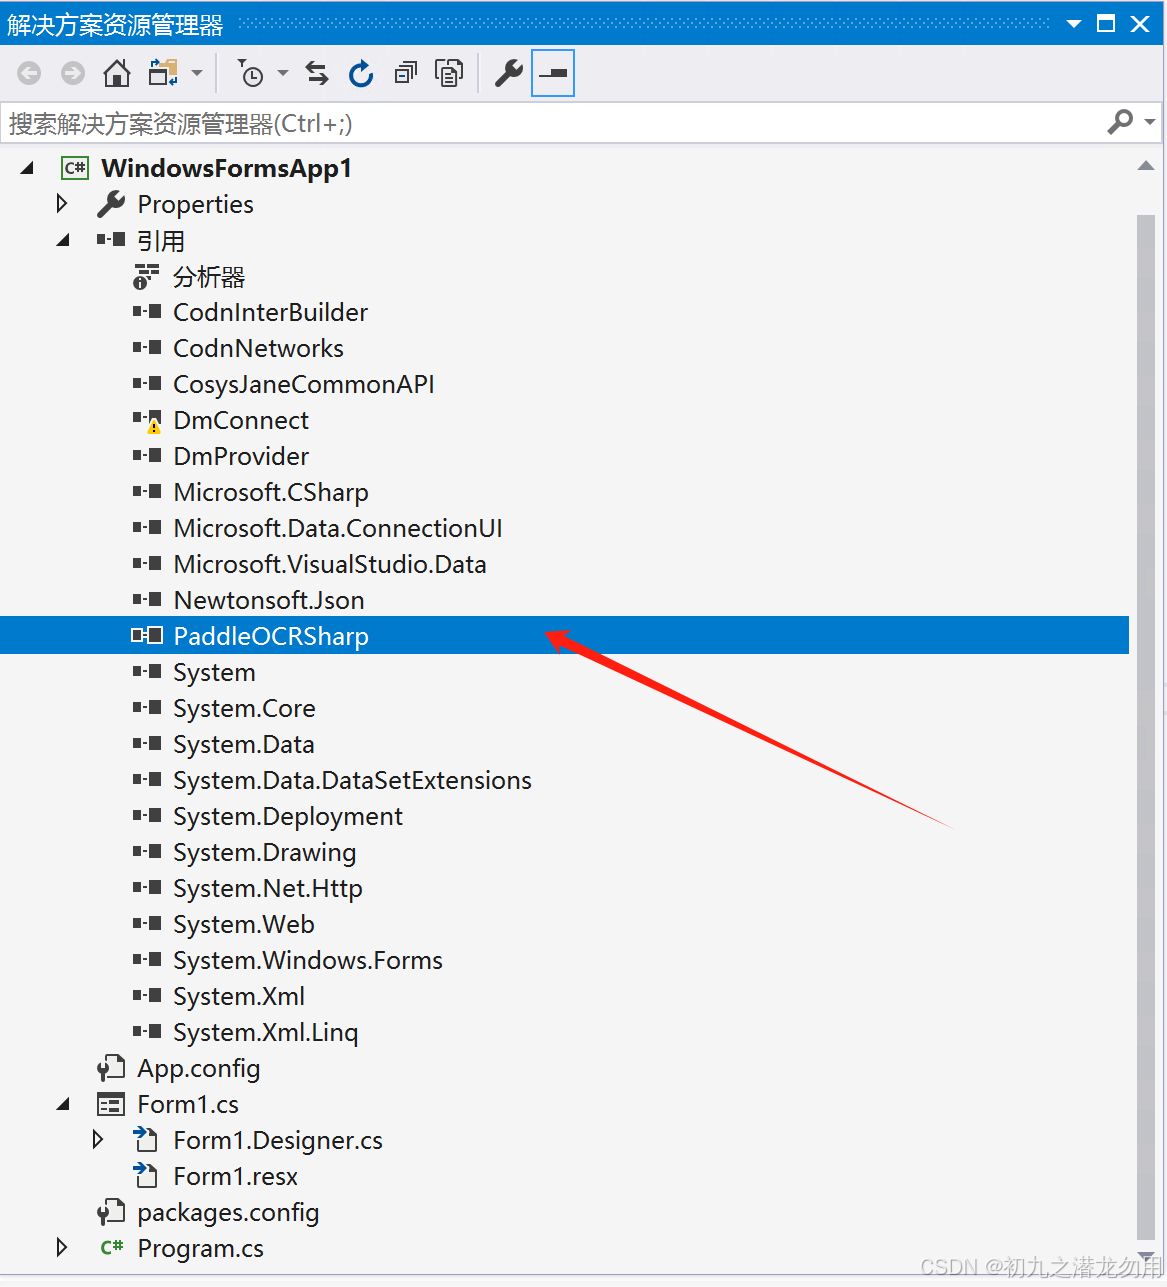Viewport: 1167px width, 1287px height.
Task: Click the Show All Files icon
Action: coord(449,73)
